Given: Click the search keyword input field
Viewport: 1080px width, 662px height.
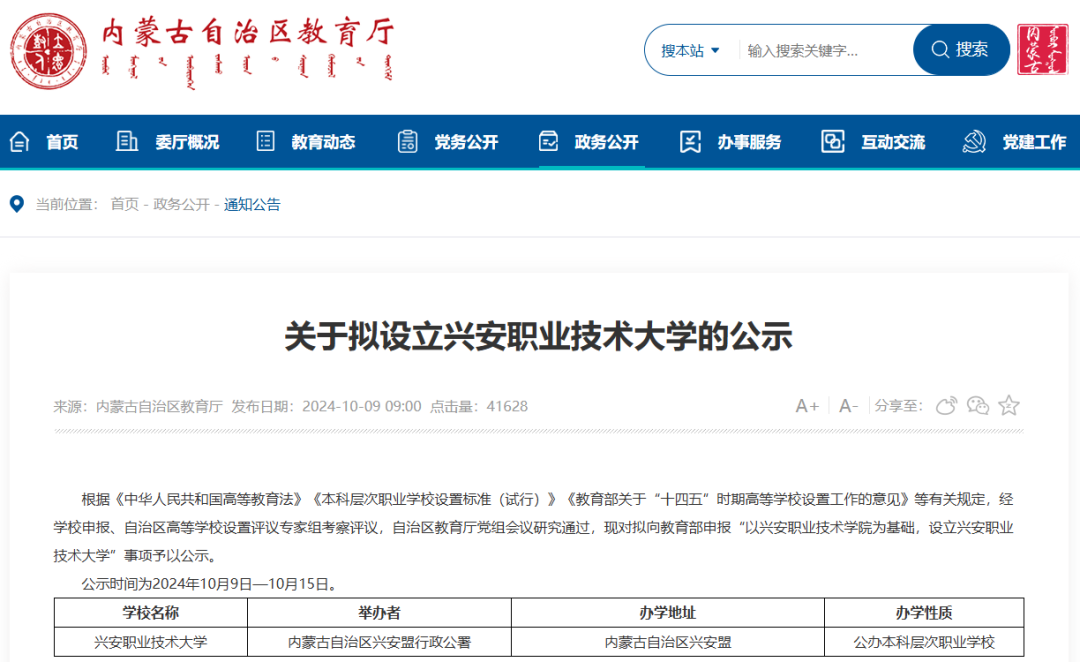Looking at the screenshot, I should (x=810, y=49).
